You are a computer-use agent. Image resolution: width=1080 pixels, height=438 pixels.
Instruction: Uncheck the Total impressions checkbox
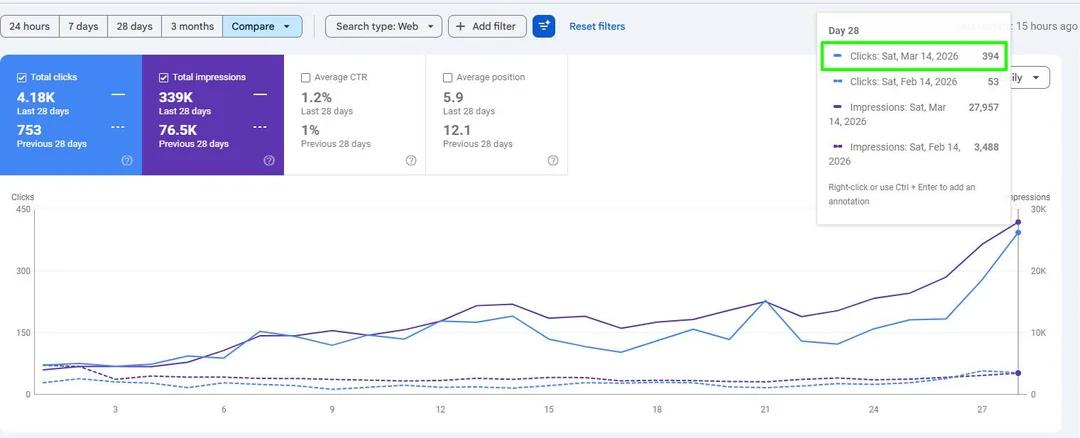163,77
